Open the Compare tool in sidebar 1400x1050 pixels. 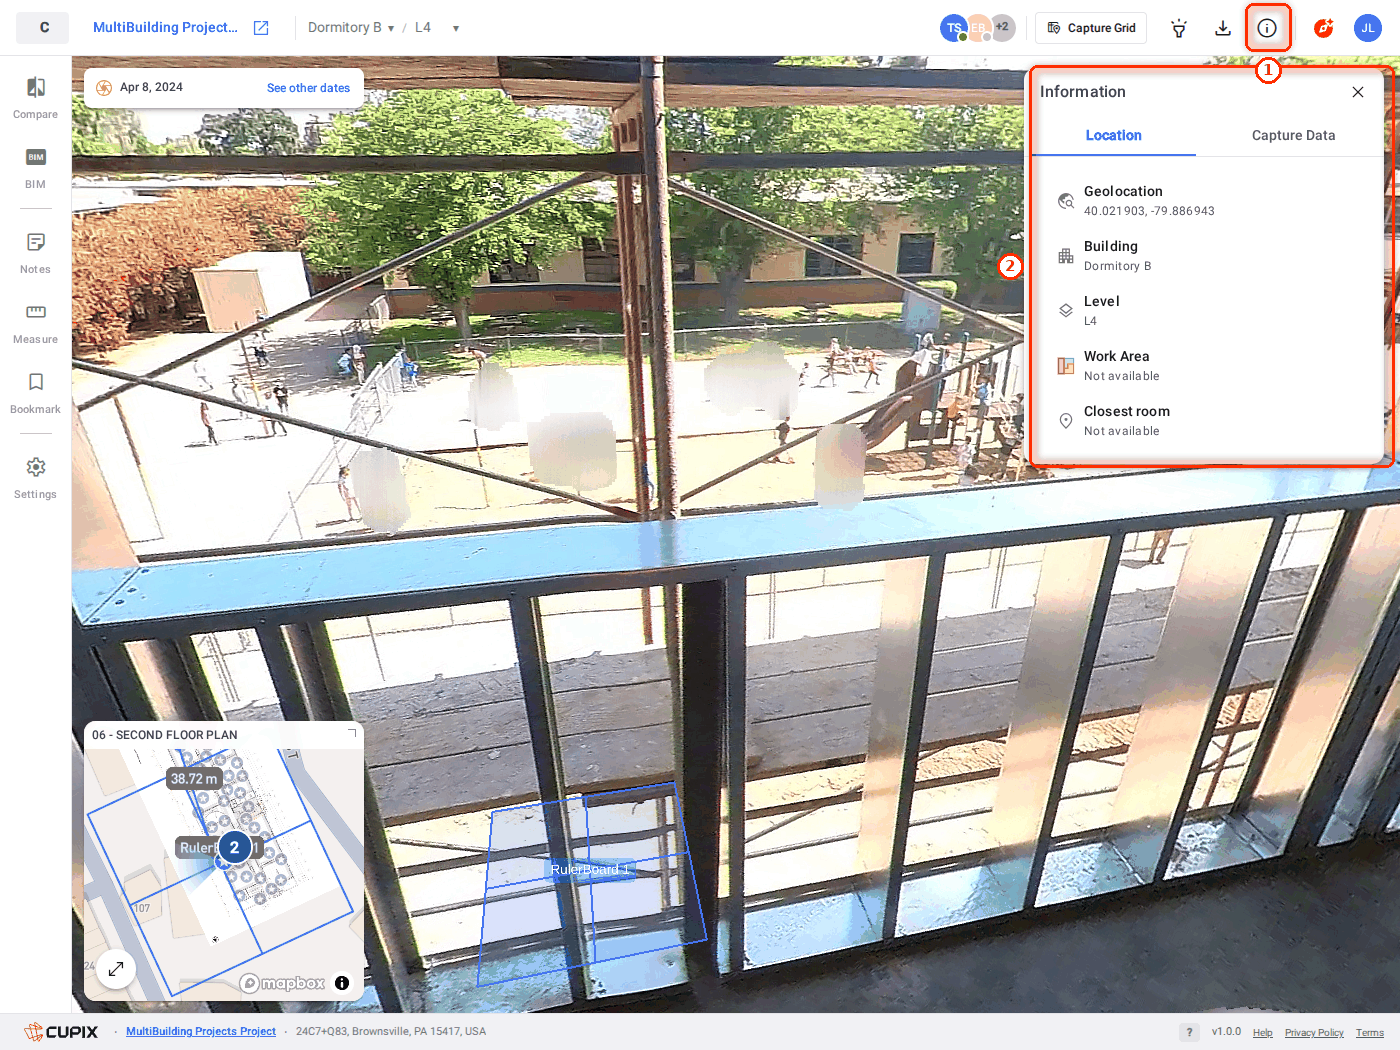[x=35, y=98]
